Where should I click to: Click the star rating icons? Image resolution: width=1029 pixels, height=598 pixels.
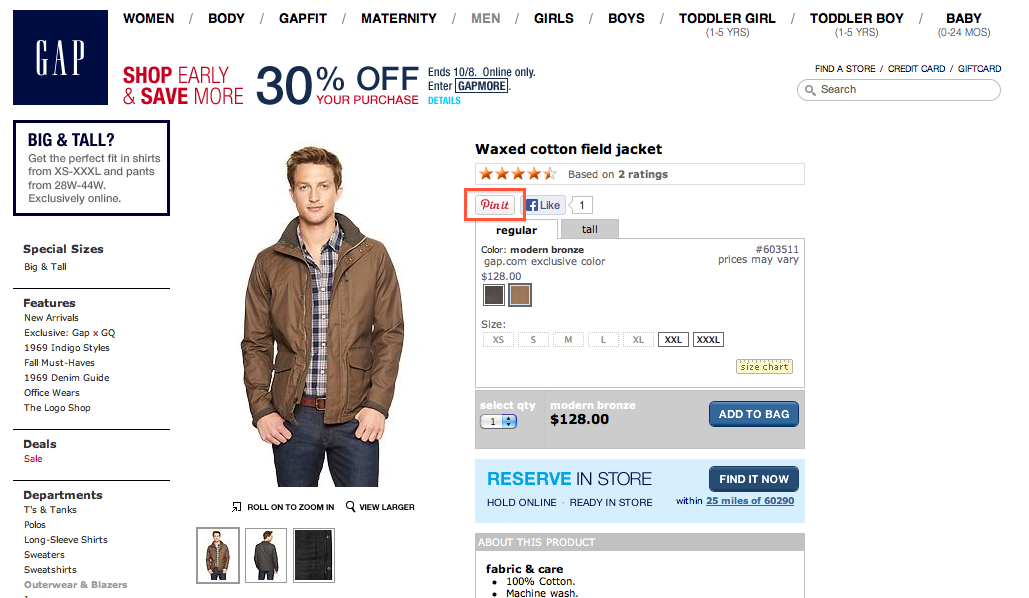(517, 174)
